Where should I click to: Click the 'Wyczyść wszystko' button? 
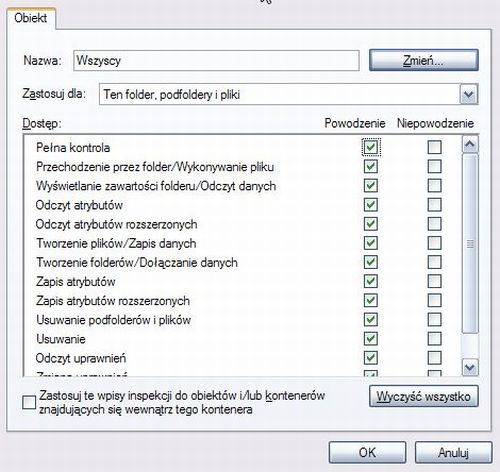(424, 396)
